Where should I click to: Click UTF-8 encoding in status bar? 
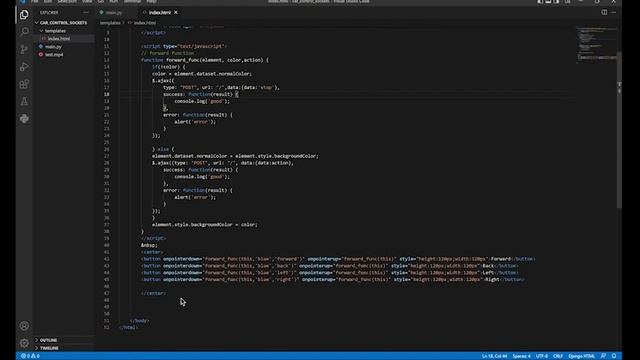(542, 356)
